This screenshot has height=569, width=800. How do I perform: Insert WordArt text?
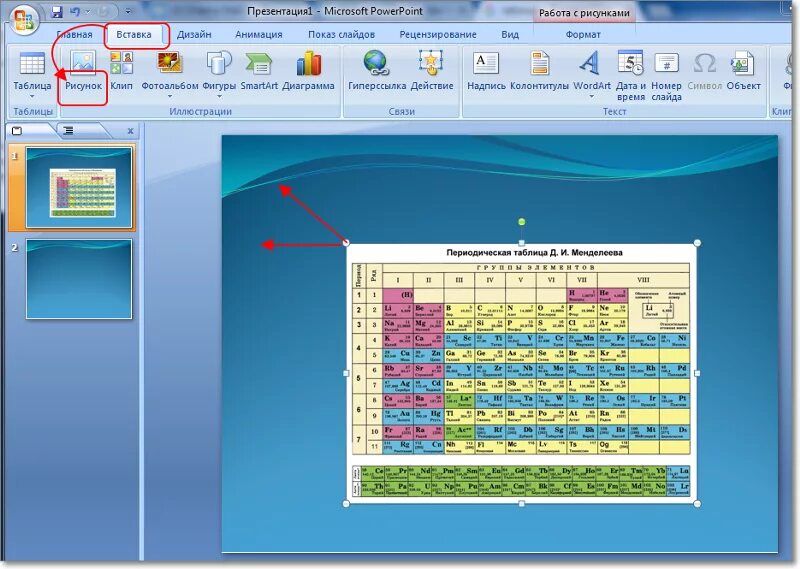click(591, 71)
